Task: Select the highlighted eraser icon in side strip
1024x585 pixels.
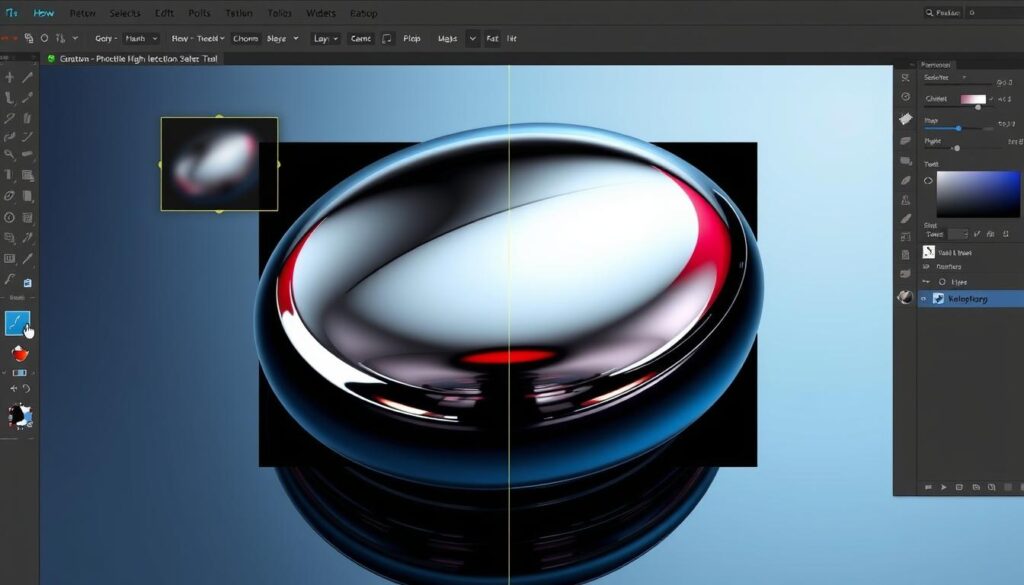Action: click(x=906, y=117)
